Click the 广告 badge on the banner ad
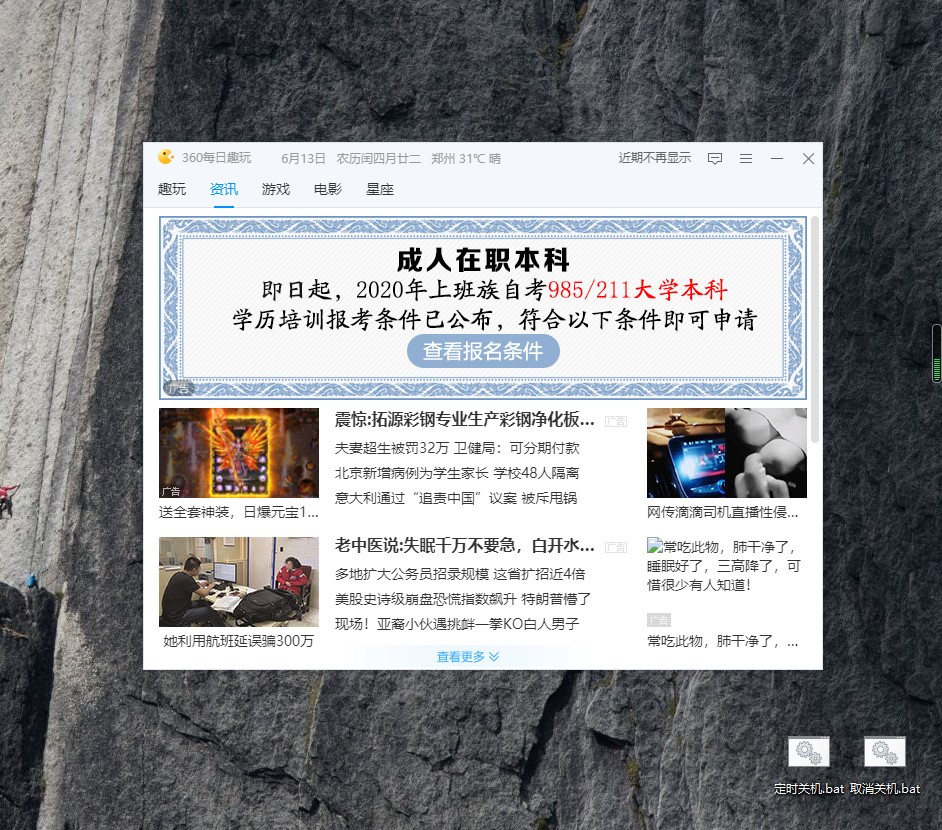942x830 pixels. 180,389
